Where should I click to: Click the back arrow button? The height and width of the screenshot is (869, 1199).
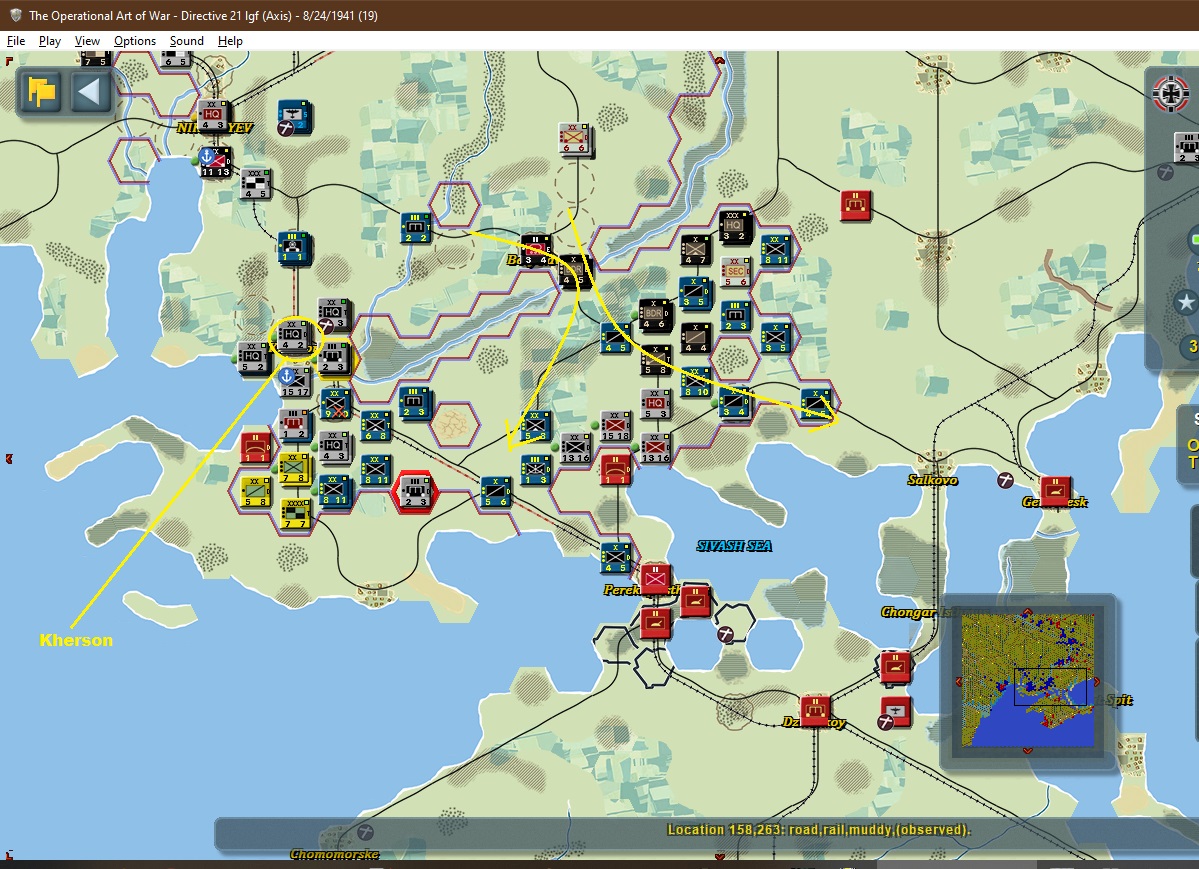(91, 93)
